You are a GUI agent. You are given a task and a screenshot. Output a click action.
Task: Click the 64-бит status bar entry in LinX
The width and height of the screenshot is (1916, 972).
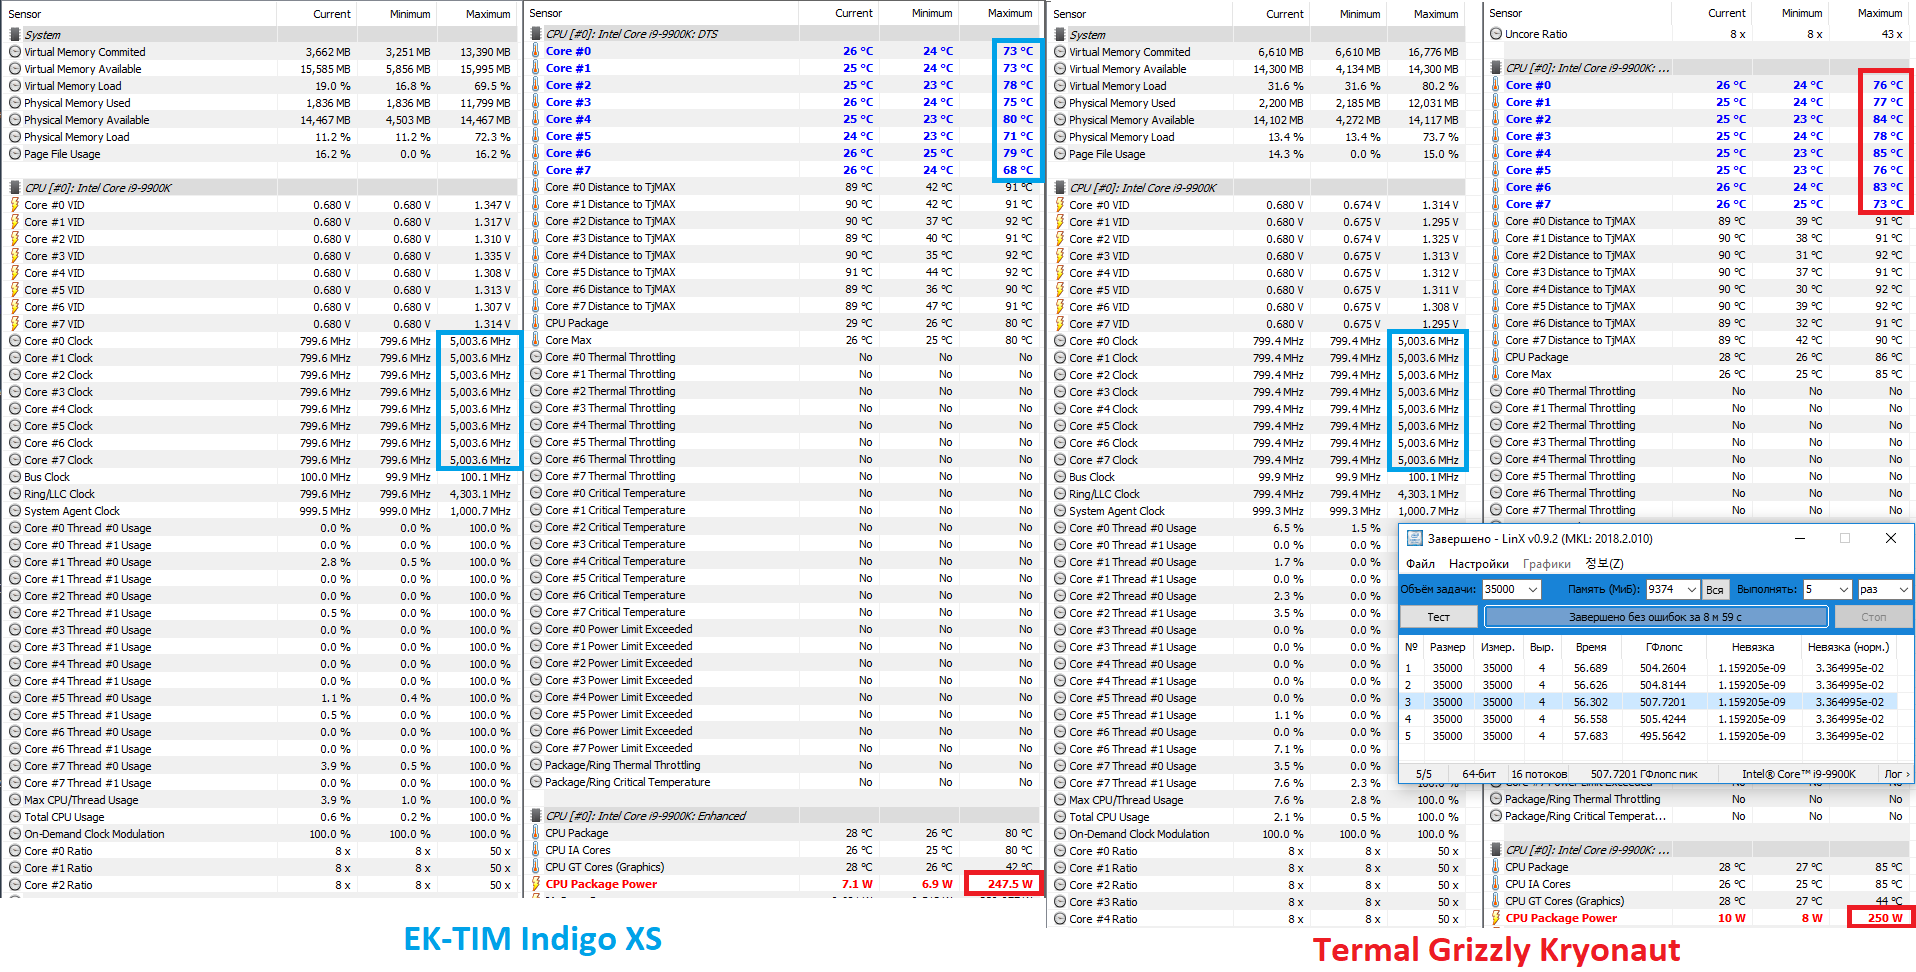tap(1479, 774)
